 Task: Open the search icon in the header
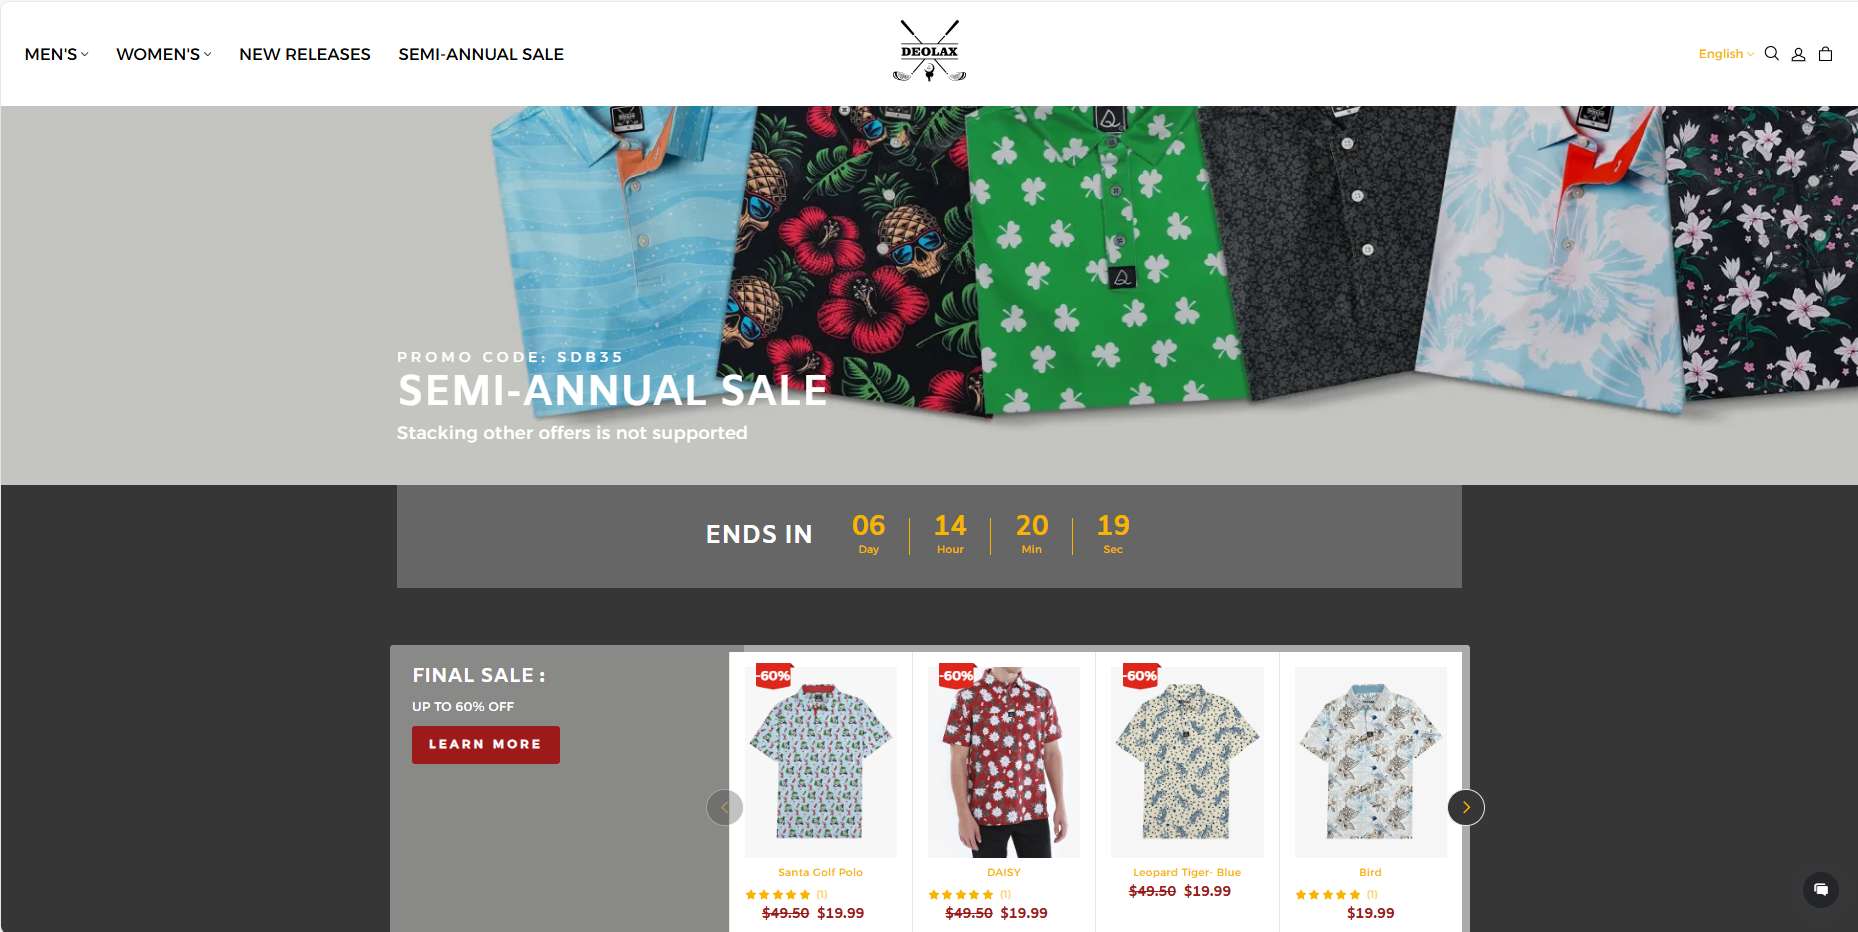(x=1771, y=54)
